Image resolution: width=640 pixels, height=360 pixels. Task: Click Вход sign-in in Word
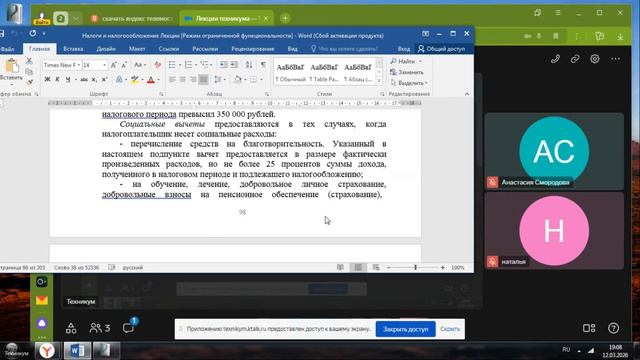[x=404, y=49]
